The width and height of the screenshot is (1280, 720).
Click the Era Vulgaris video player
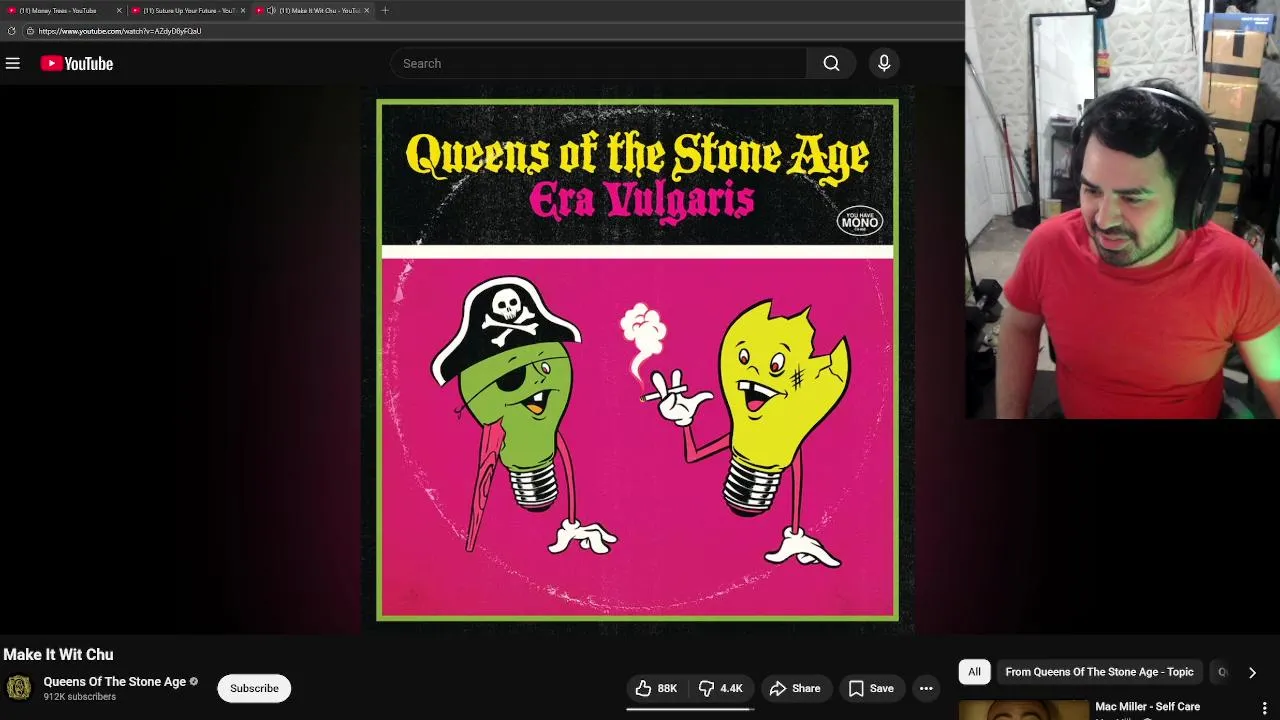coord(637,360)
